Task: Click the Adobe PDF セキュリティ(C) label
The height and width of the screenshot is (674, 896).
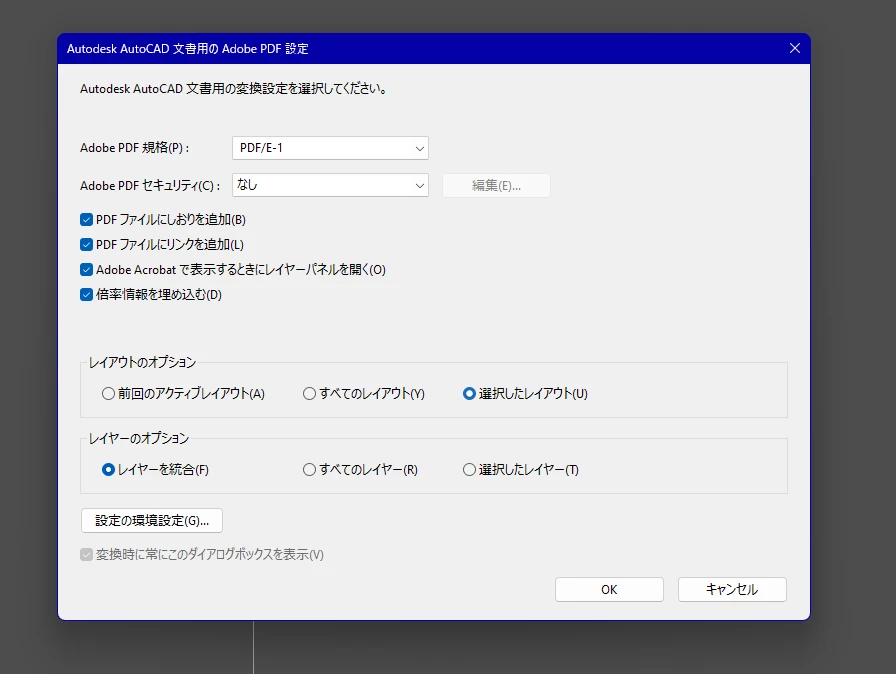Action: click(150, 186)
